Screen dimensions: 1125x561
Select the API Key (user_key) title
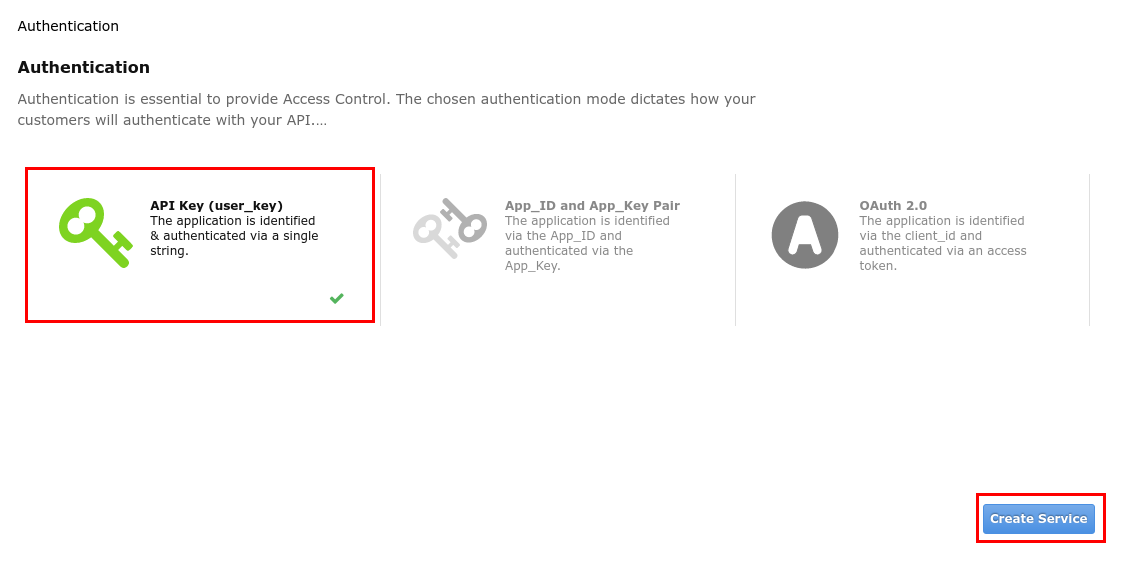pyautogui.click(x=216, y=206)
